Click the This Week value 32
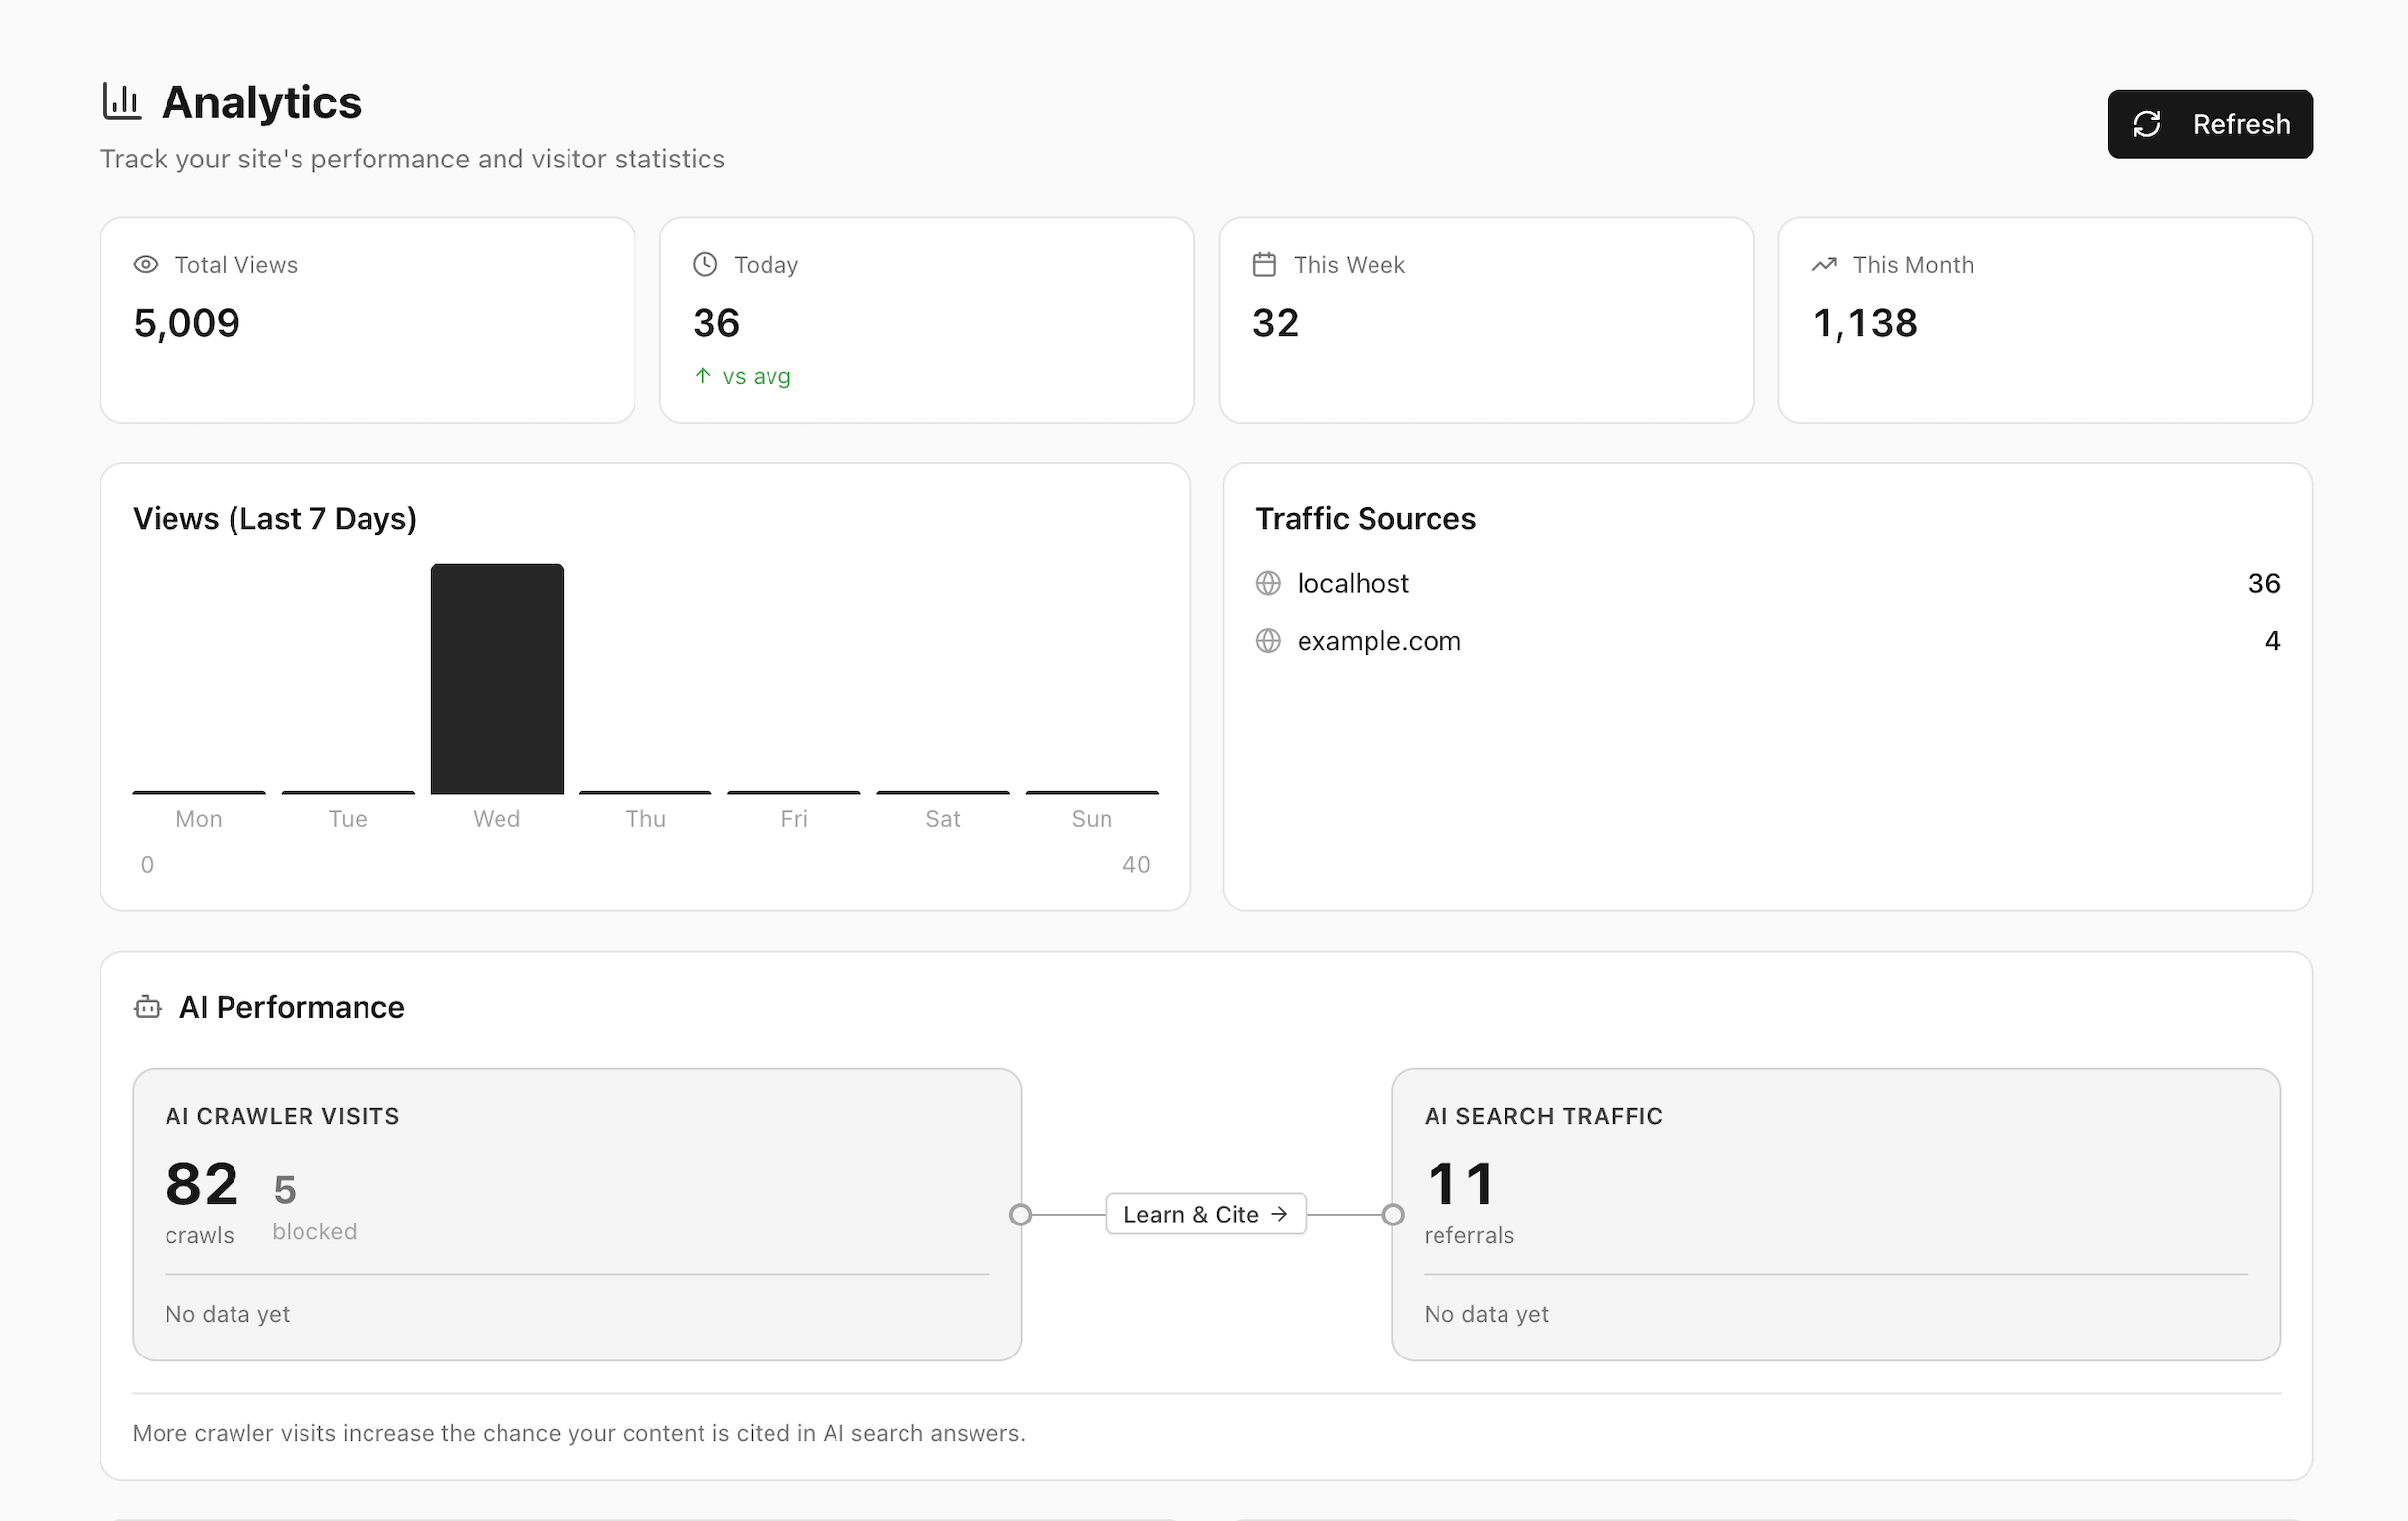 coord(1275,323)
